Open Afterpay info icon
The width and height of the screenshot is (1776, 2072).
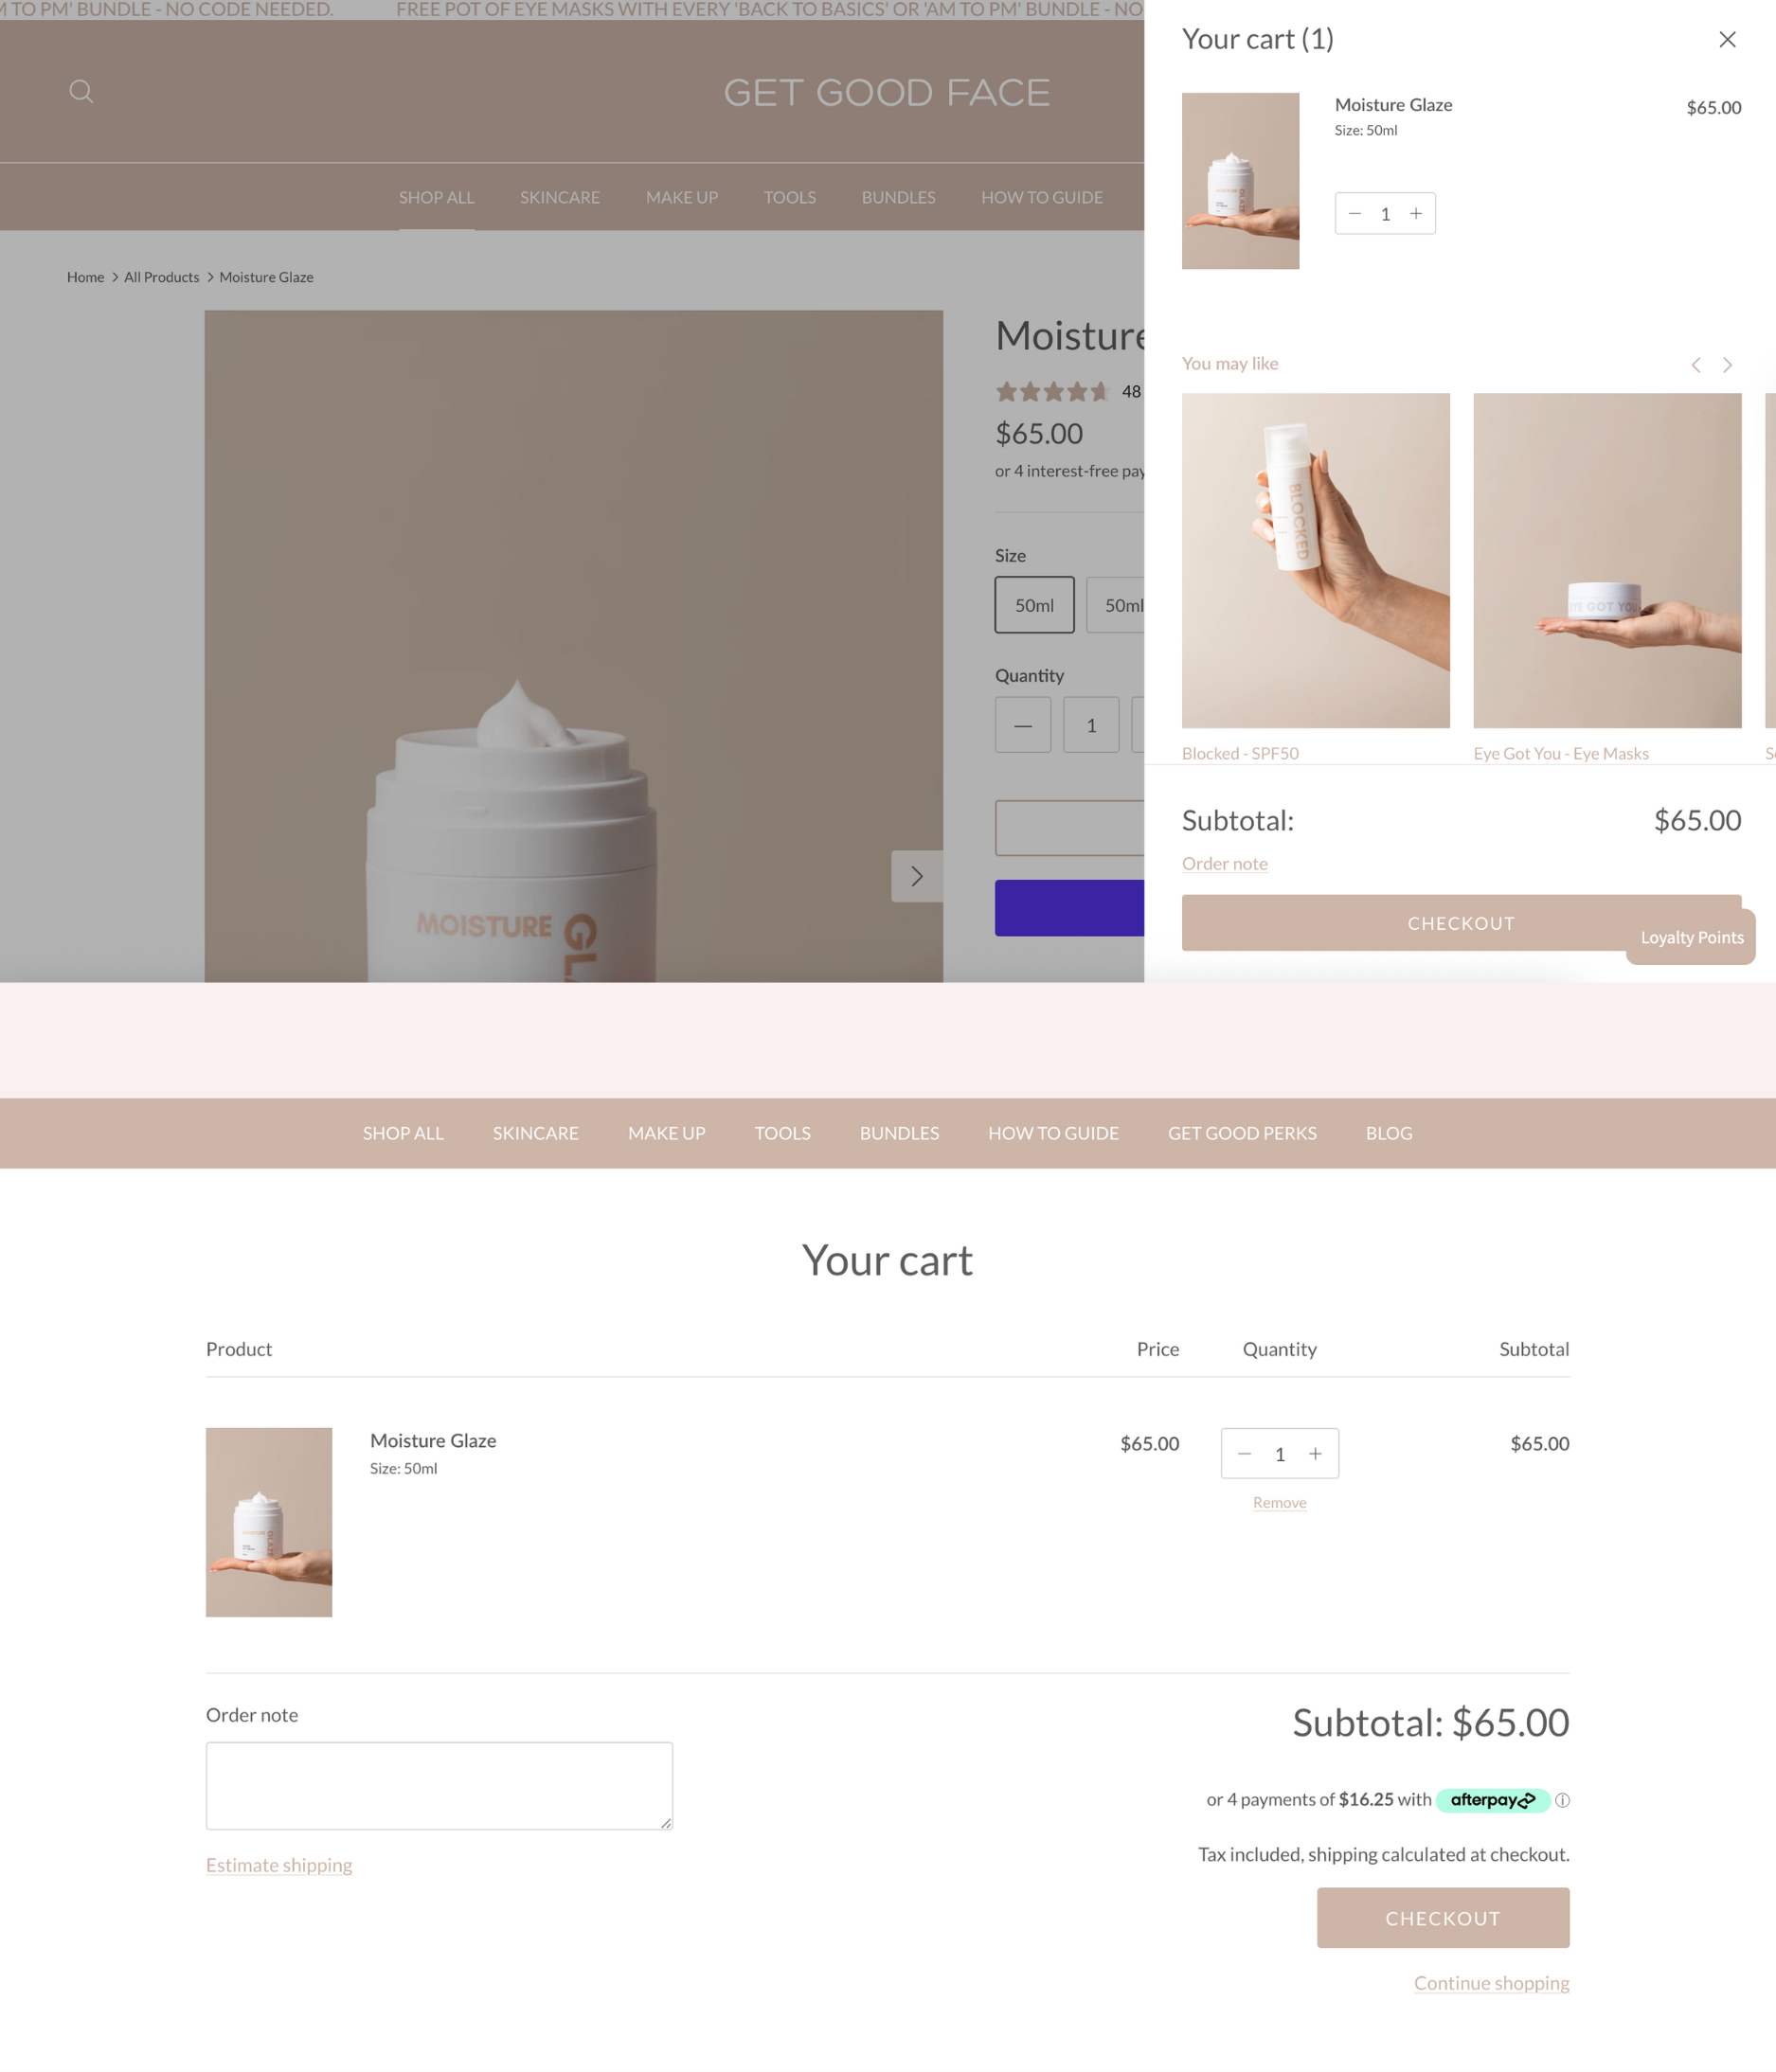1562,1800
